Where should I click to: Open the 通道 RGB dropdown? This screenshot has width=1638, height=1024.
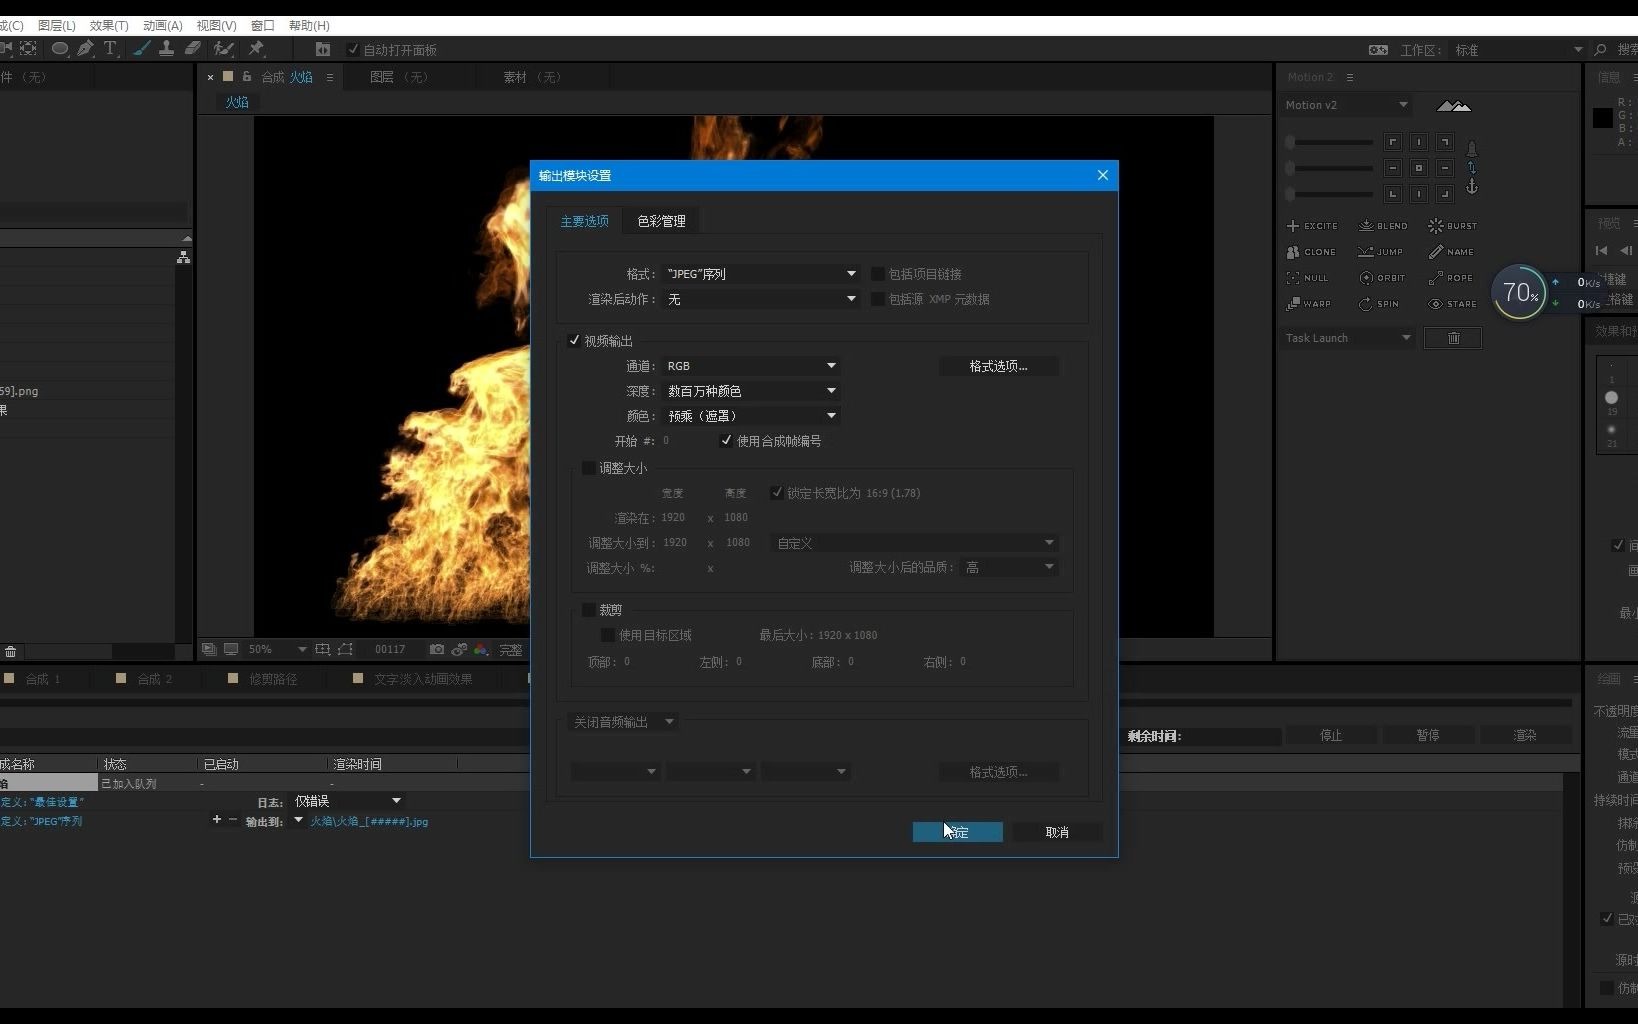[751, 366]
